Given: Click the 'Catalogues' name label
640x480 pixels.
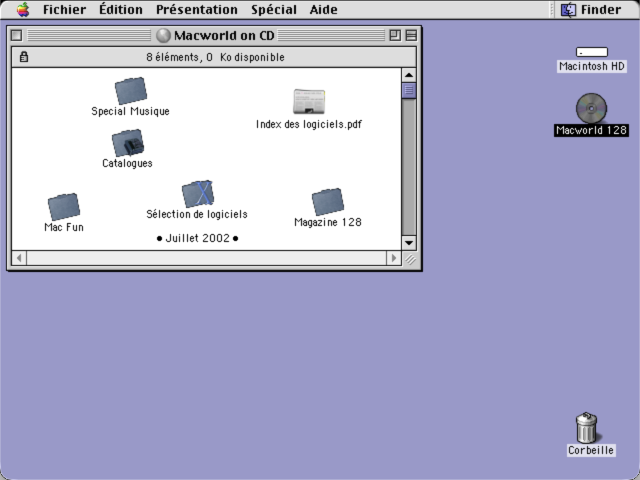Looking at the screenshot, I should (127, 163).
